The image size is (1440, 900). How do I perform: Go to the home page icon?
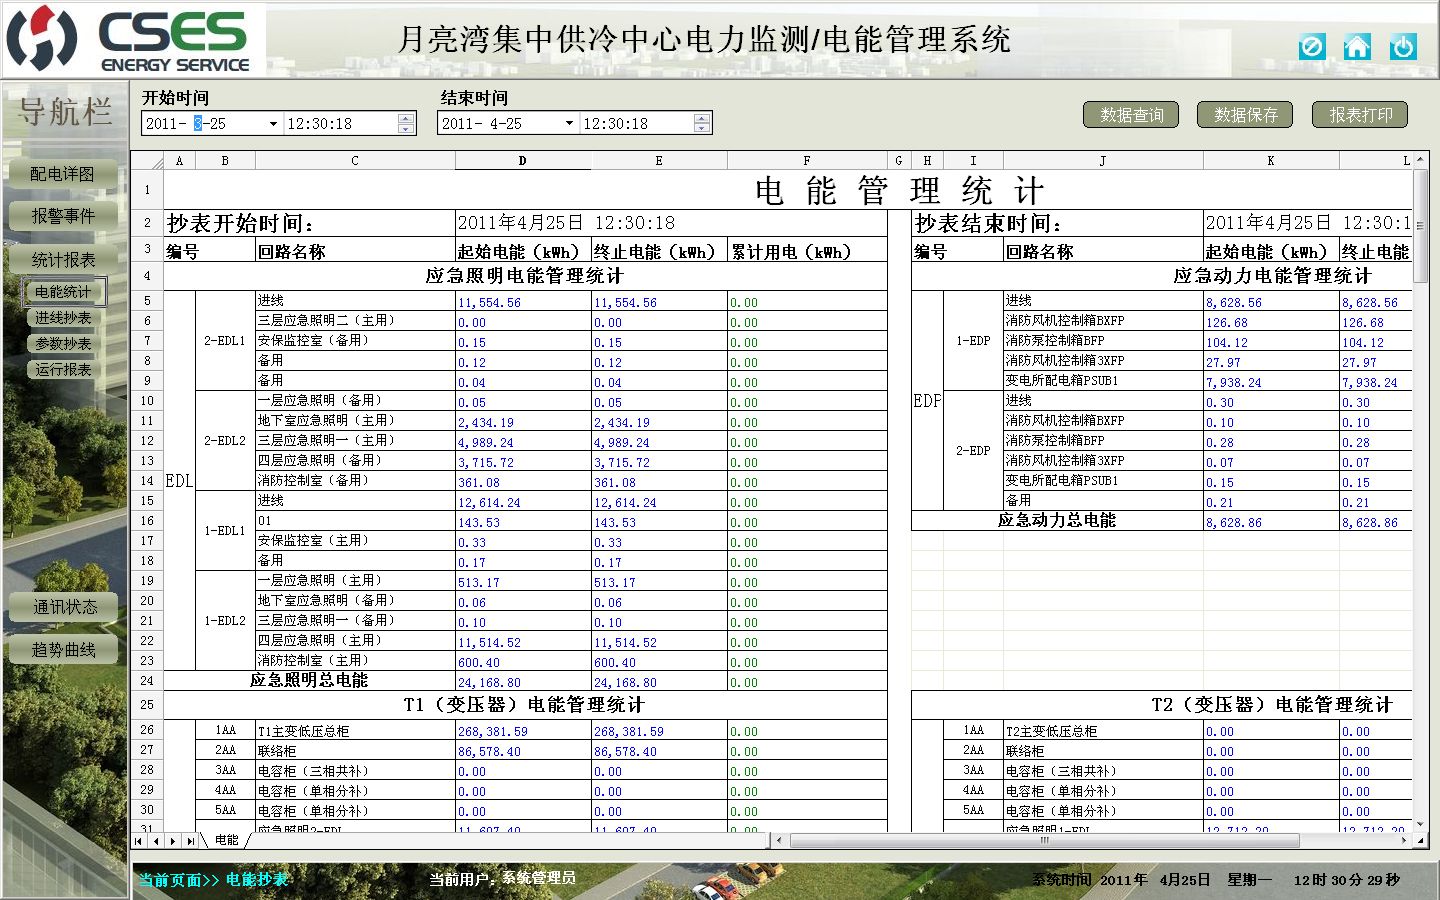1357,47
